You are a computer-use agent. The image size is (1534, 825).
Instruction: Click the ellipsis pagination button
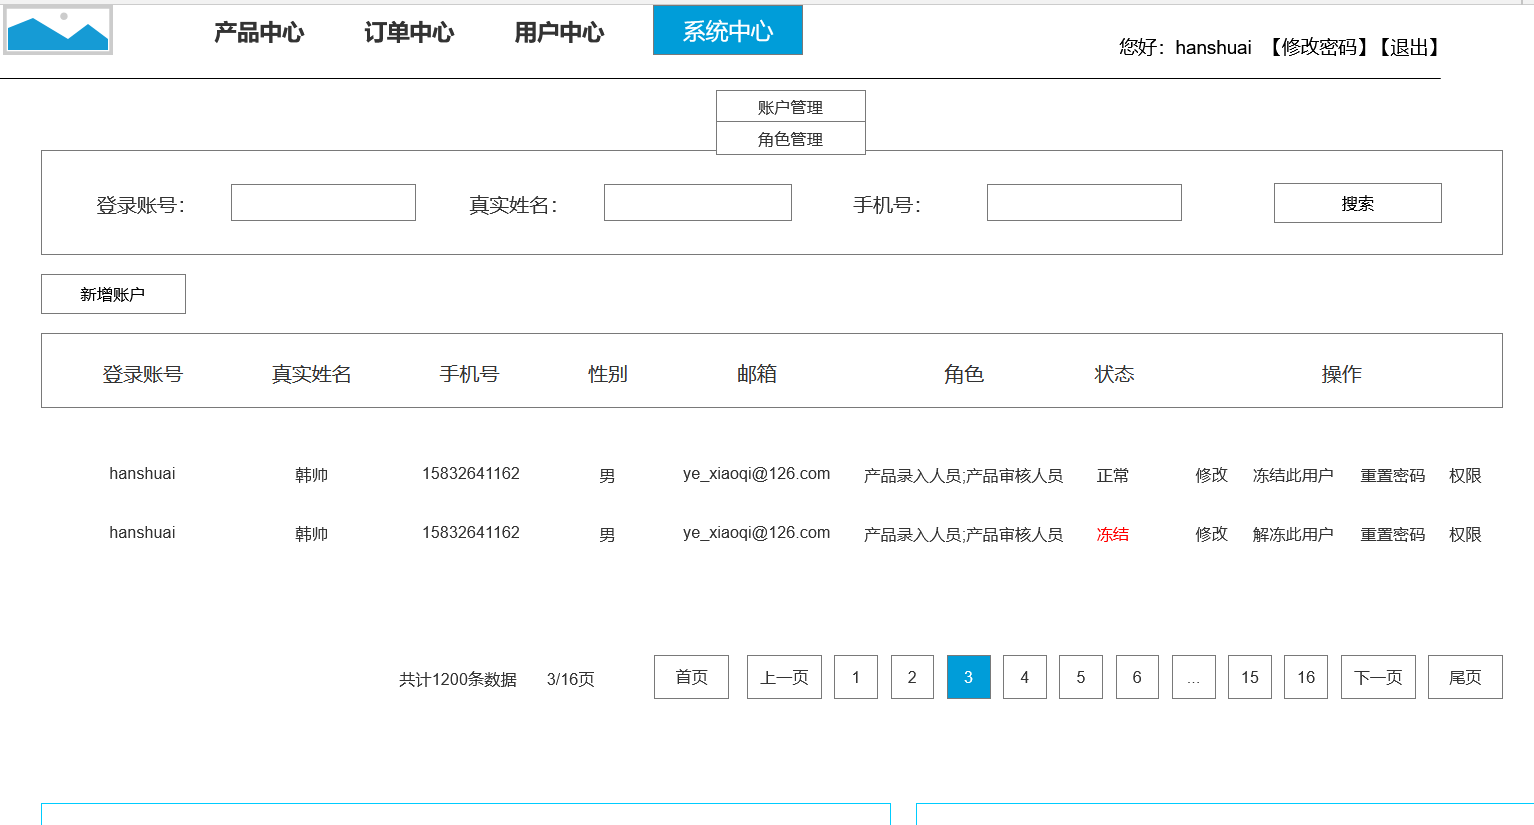(1194, 677)
